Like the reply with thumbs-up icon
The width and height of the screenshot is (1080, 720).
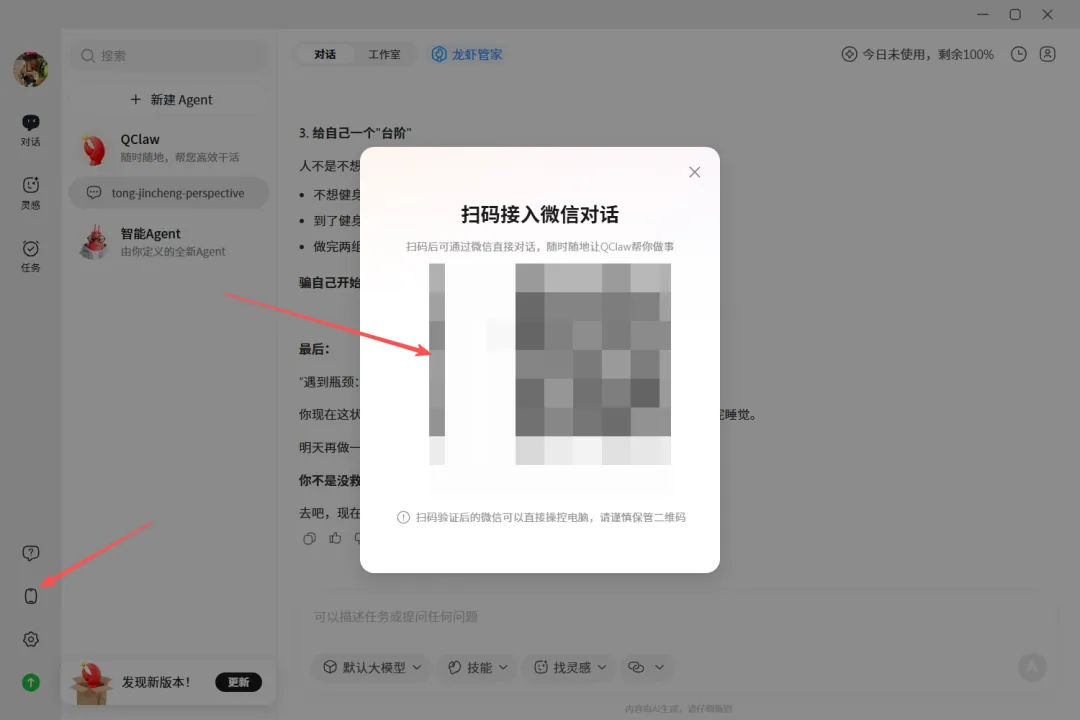335,538
